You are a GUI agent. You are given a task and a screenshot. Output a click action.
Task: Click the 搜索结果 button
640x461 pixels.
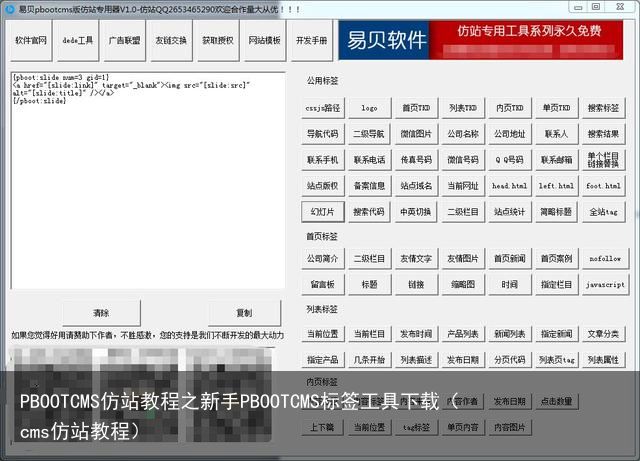point(603,134)
